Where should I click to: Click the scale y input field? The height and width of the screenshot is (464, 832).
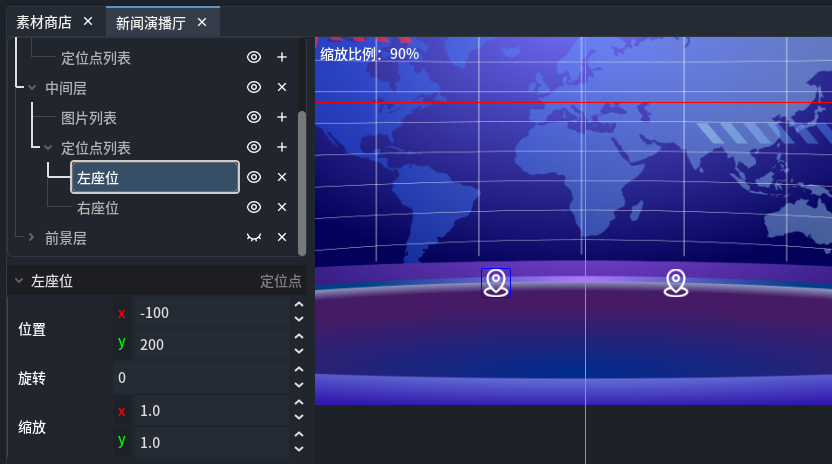point(212,442)
